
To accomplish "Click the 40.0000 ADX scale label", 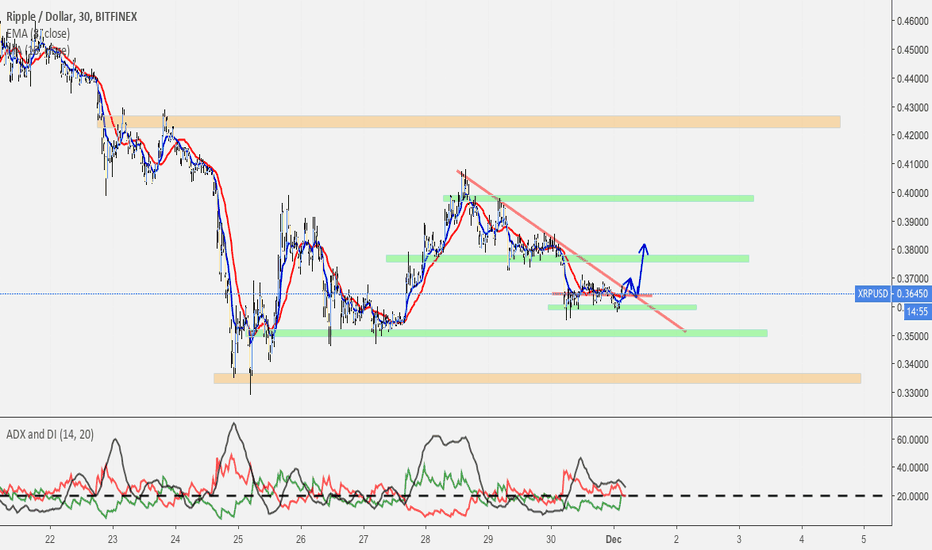I will click(912, 468).
